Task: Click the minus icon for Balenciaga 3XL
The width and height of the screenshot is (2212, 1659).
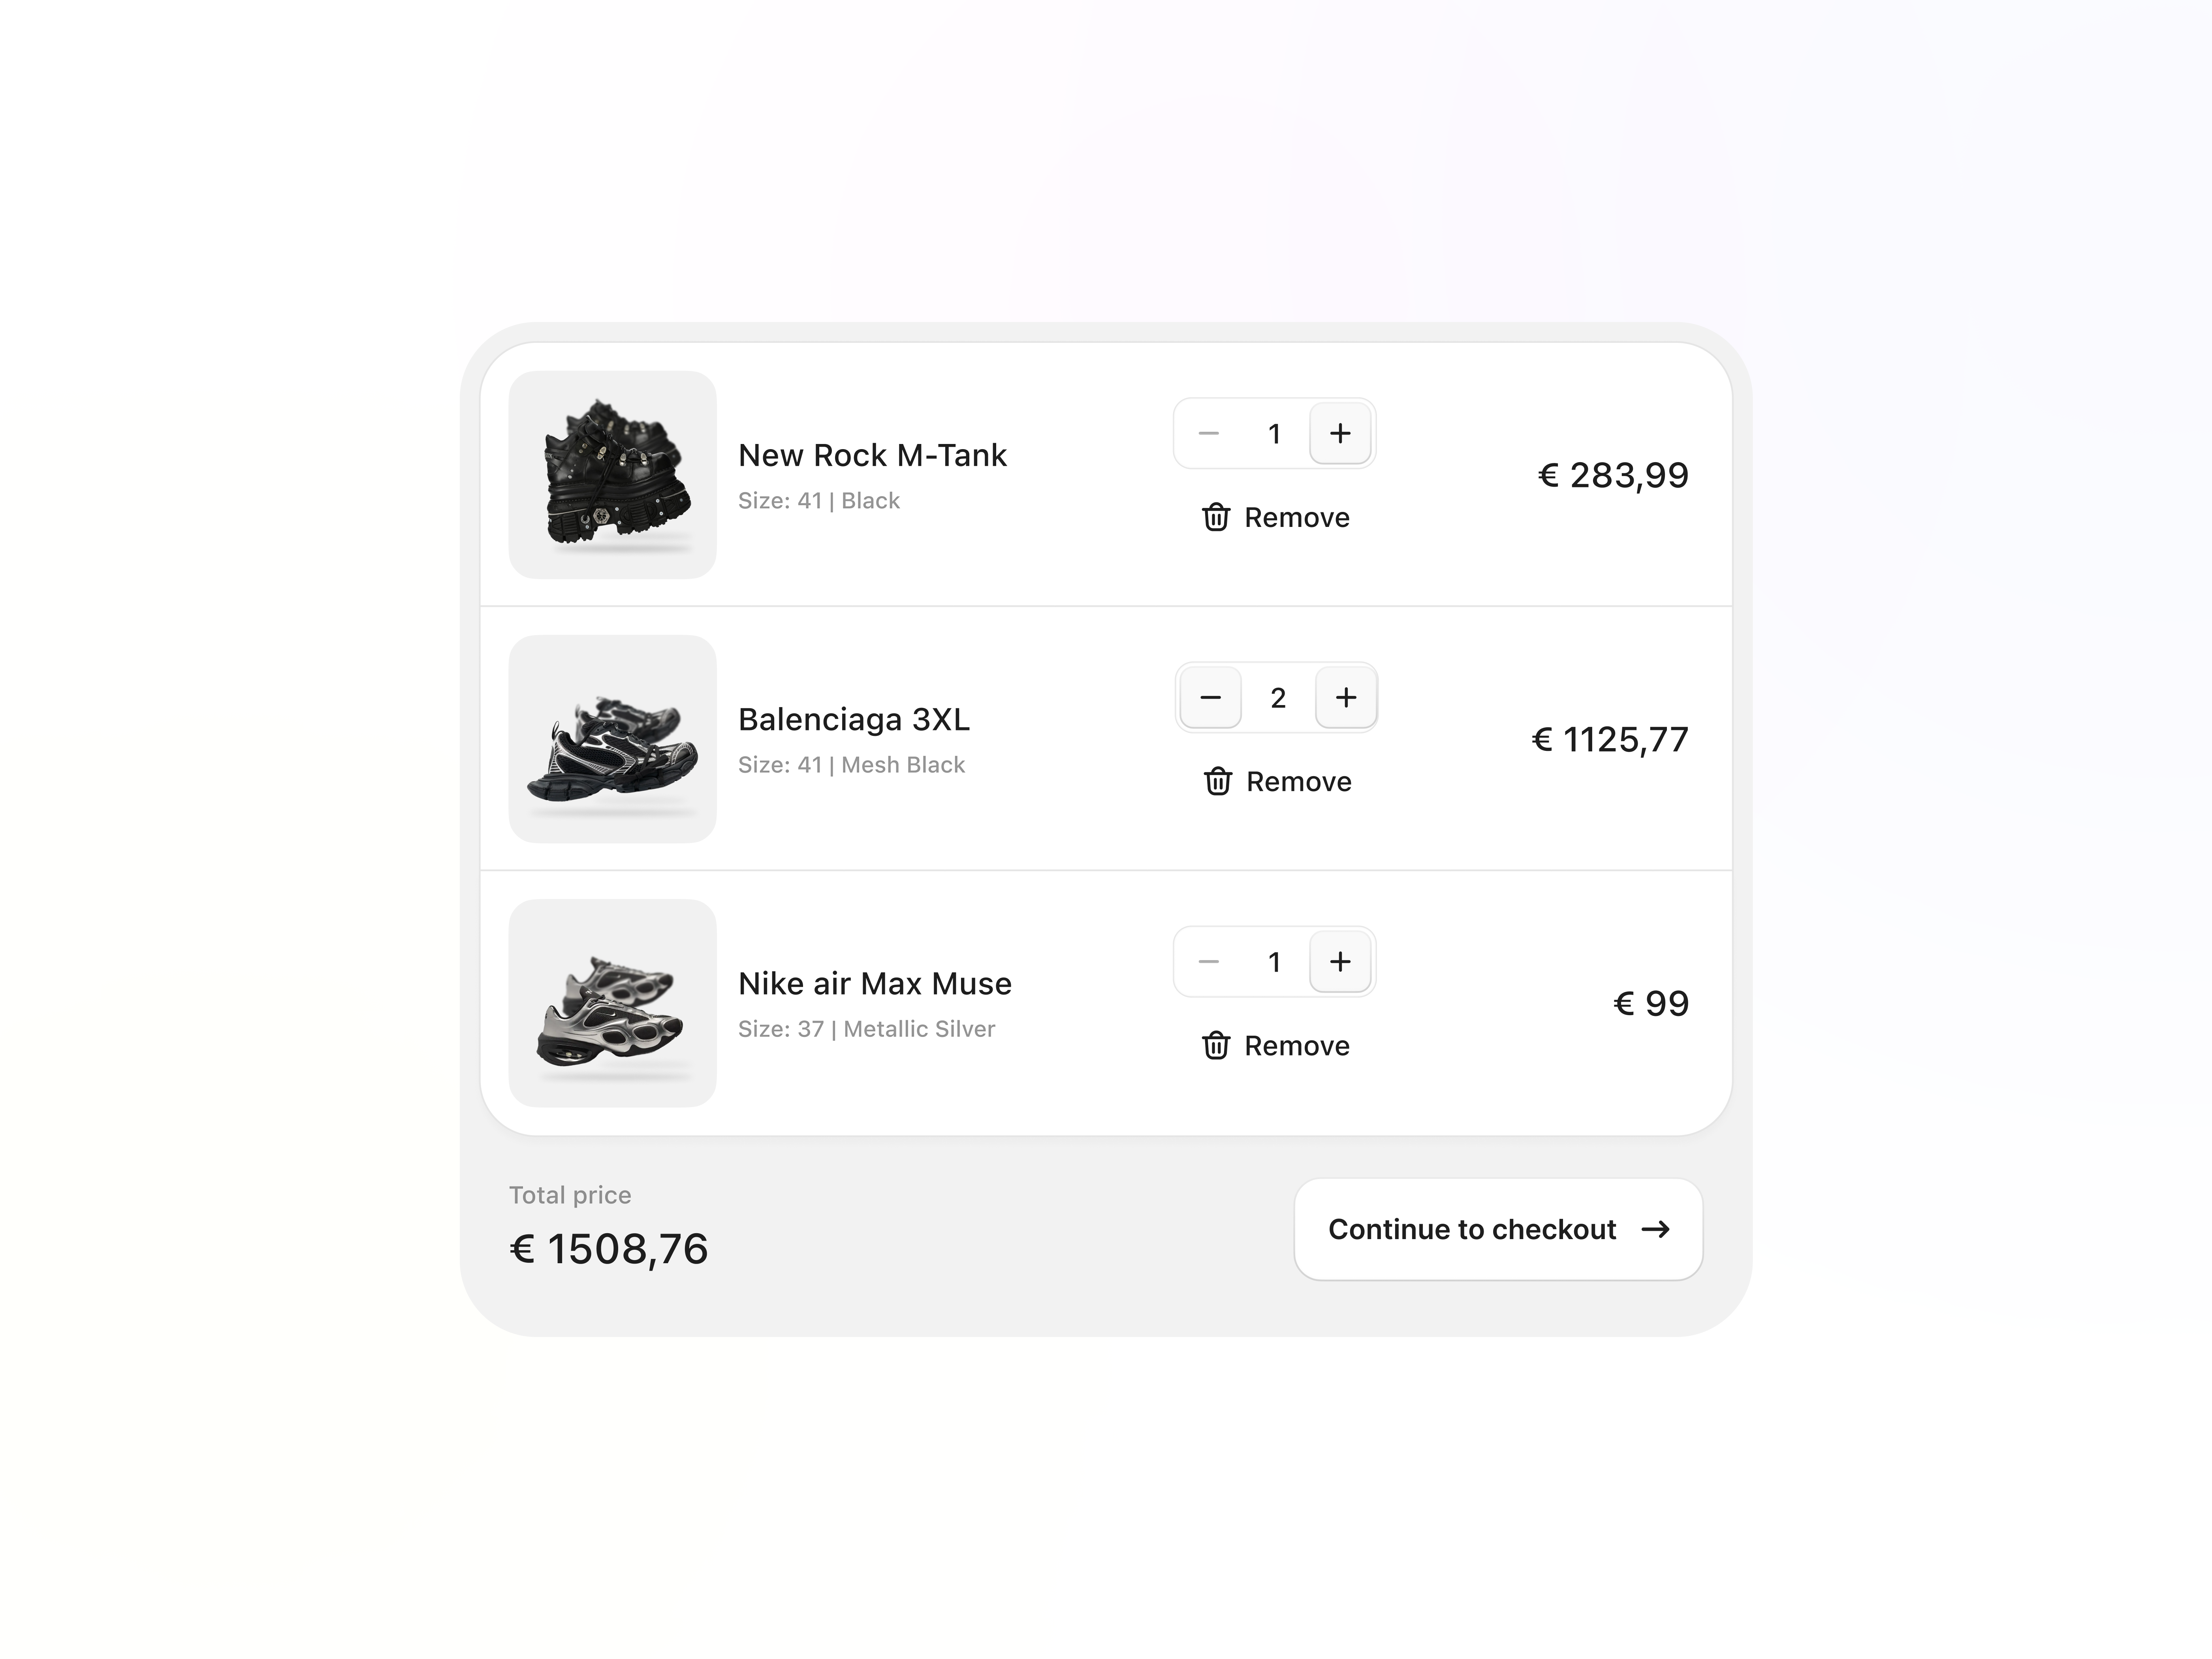Action: pos(1210,697)
